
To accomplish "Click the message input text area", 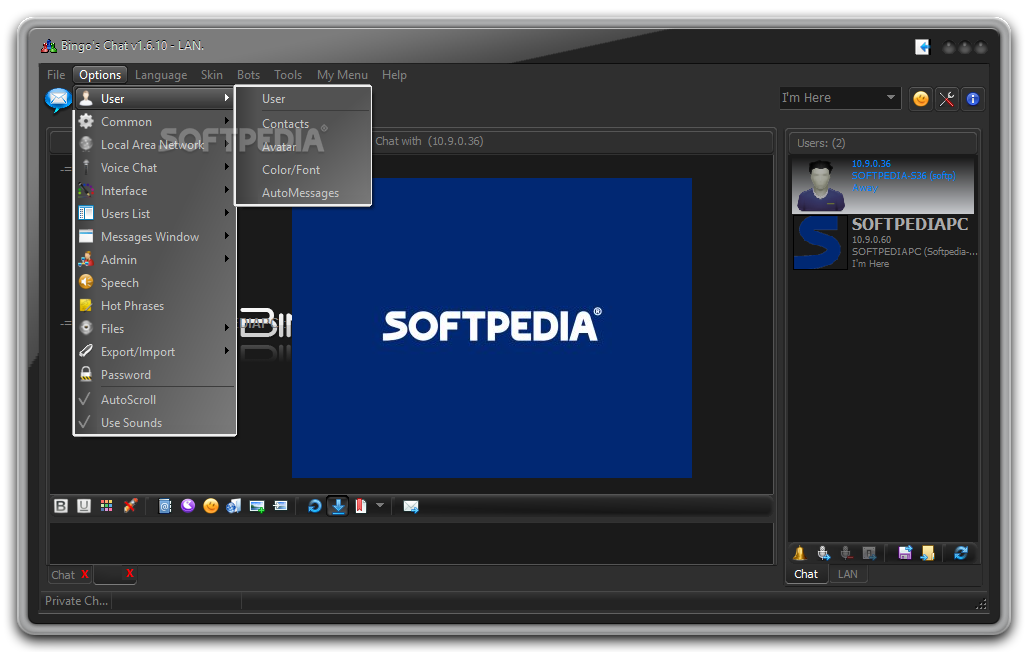I will point(411,542).
